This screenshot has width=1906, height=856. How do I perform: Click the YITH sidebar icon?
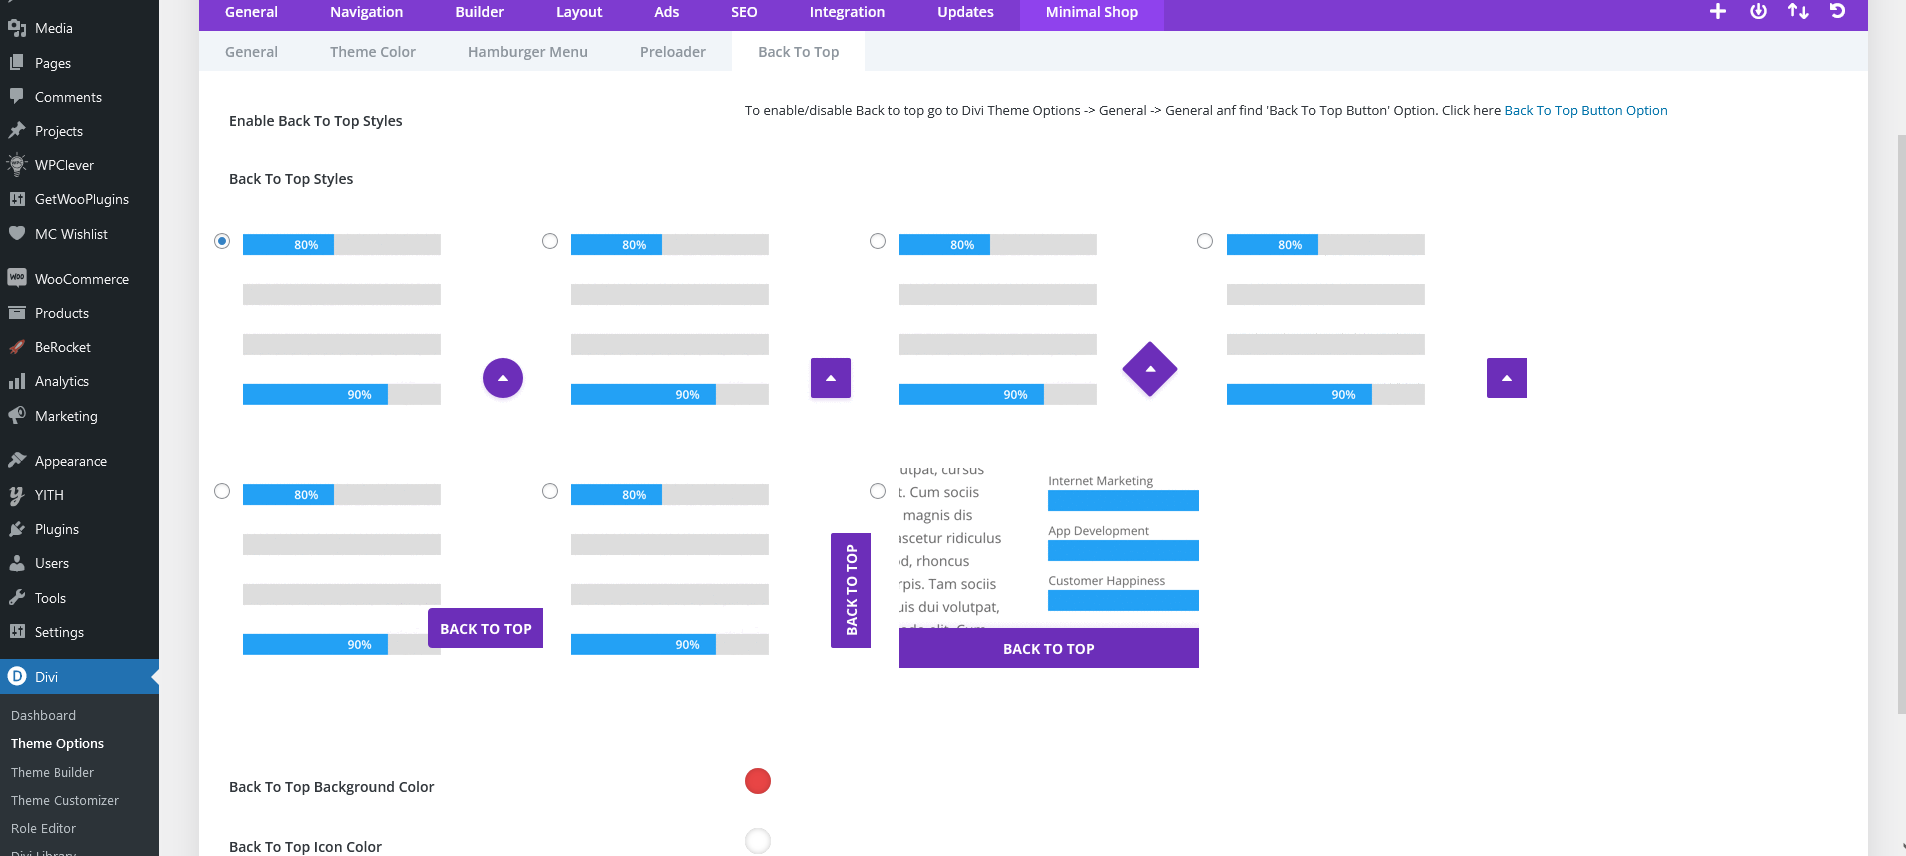17,494
